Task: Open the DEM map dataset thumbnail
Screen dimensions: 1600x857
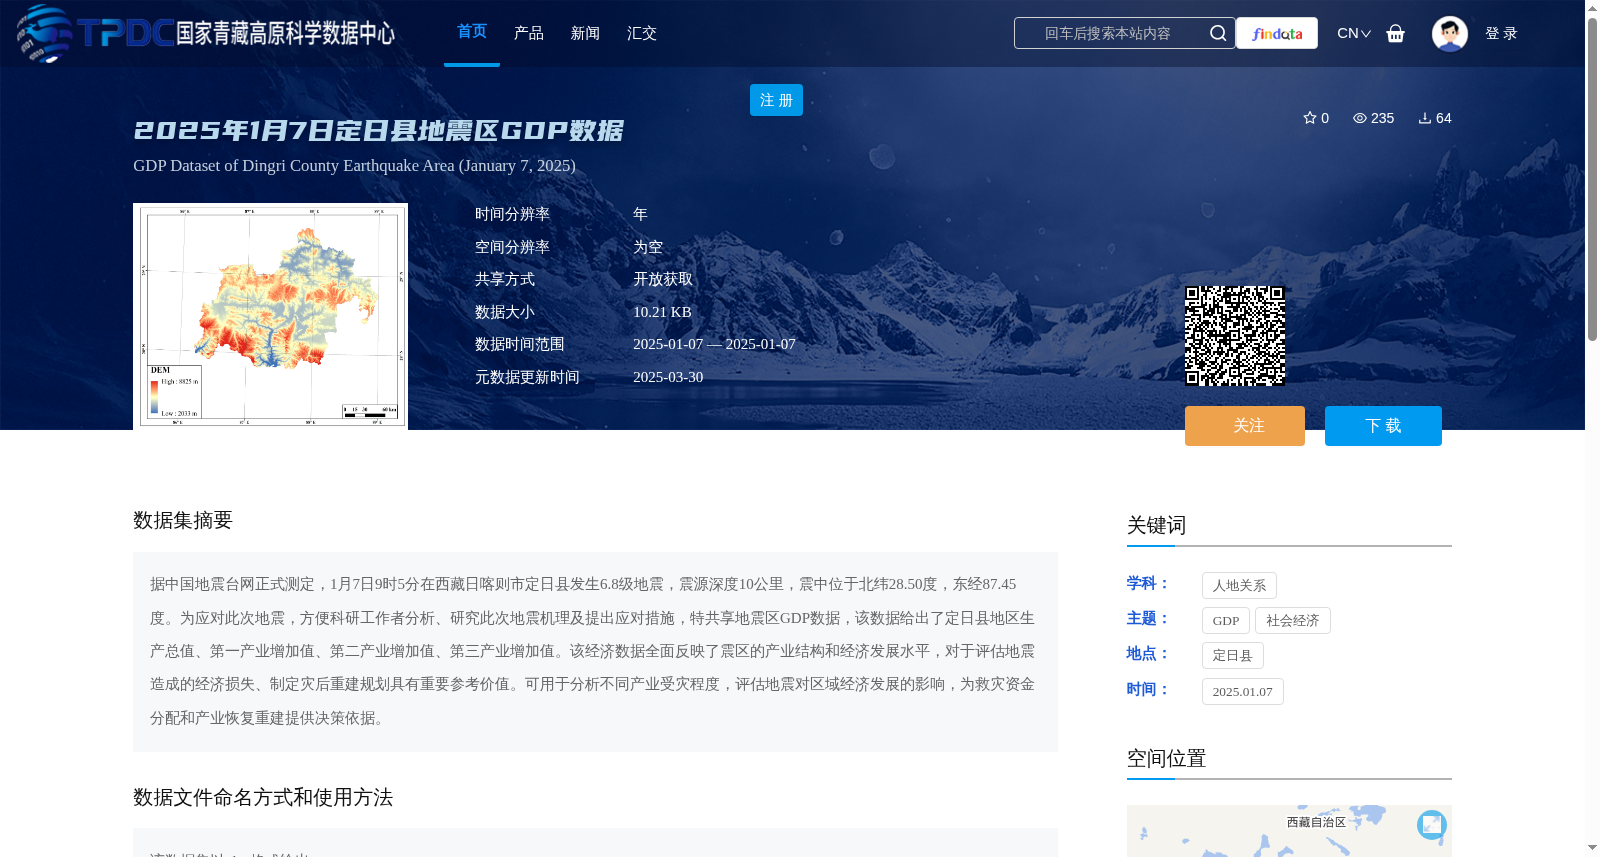Action: click(x=270, y=316)
